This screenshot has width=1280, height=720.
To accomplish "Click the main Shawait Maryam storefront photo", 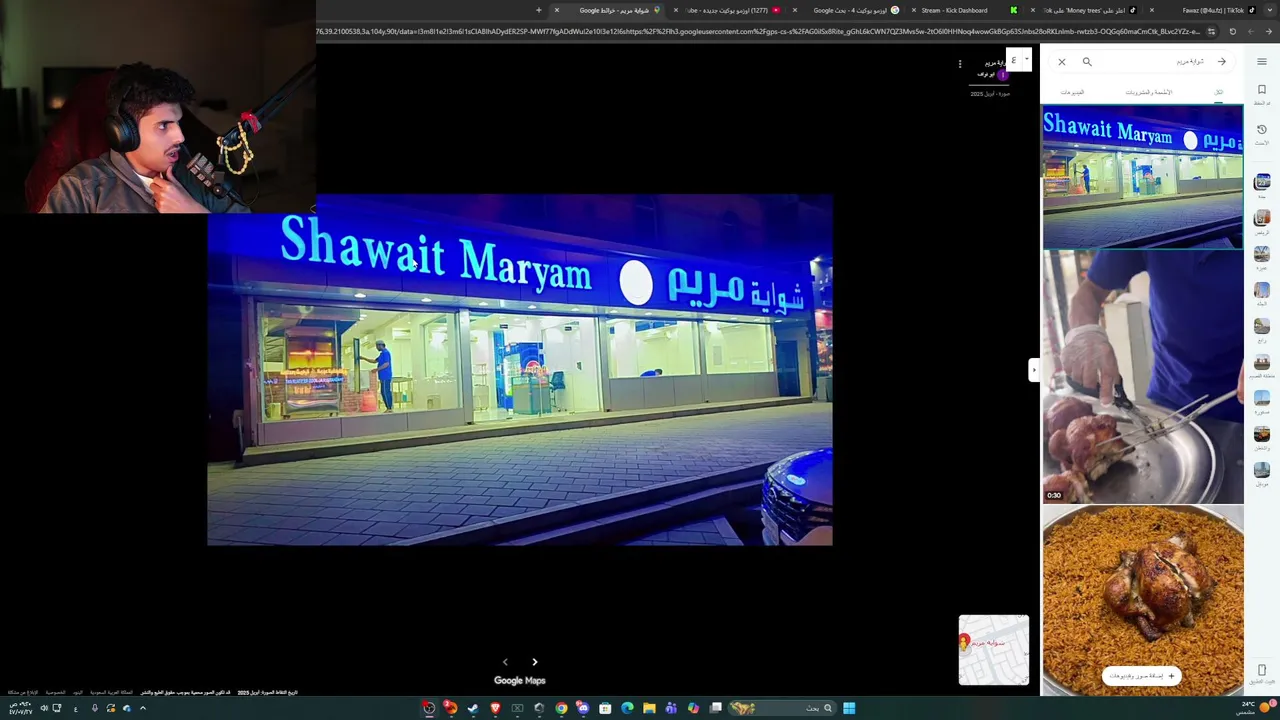I will click(520, 370).
